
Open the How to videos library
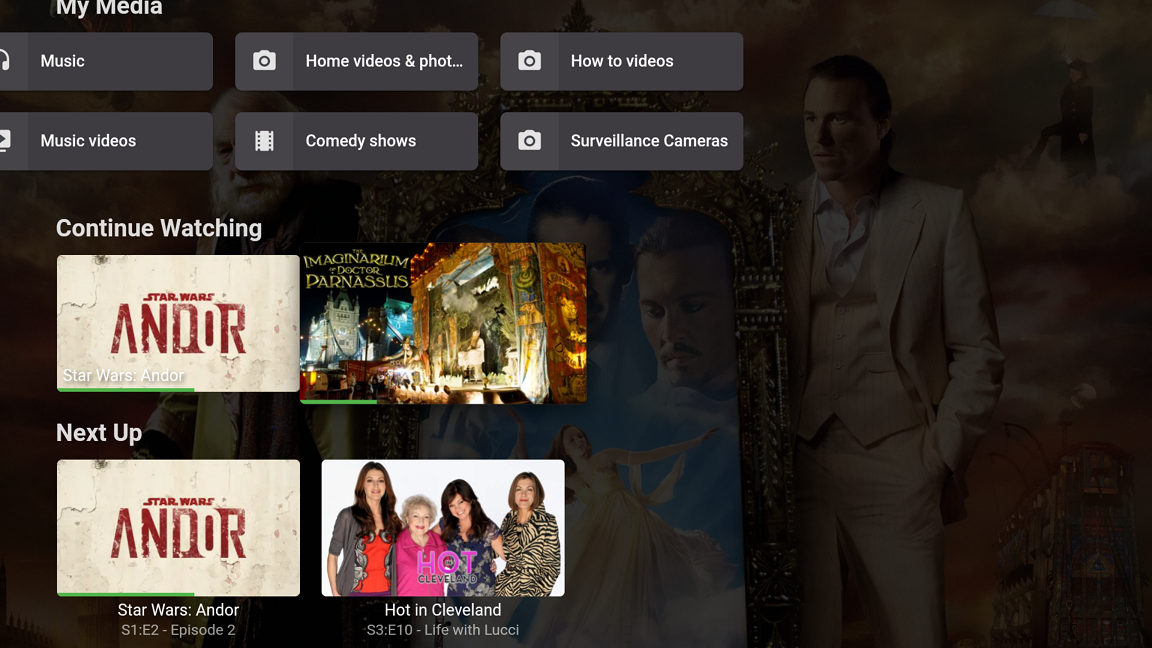(622, 61)
